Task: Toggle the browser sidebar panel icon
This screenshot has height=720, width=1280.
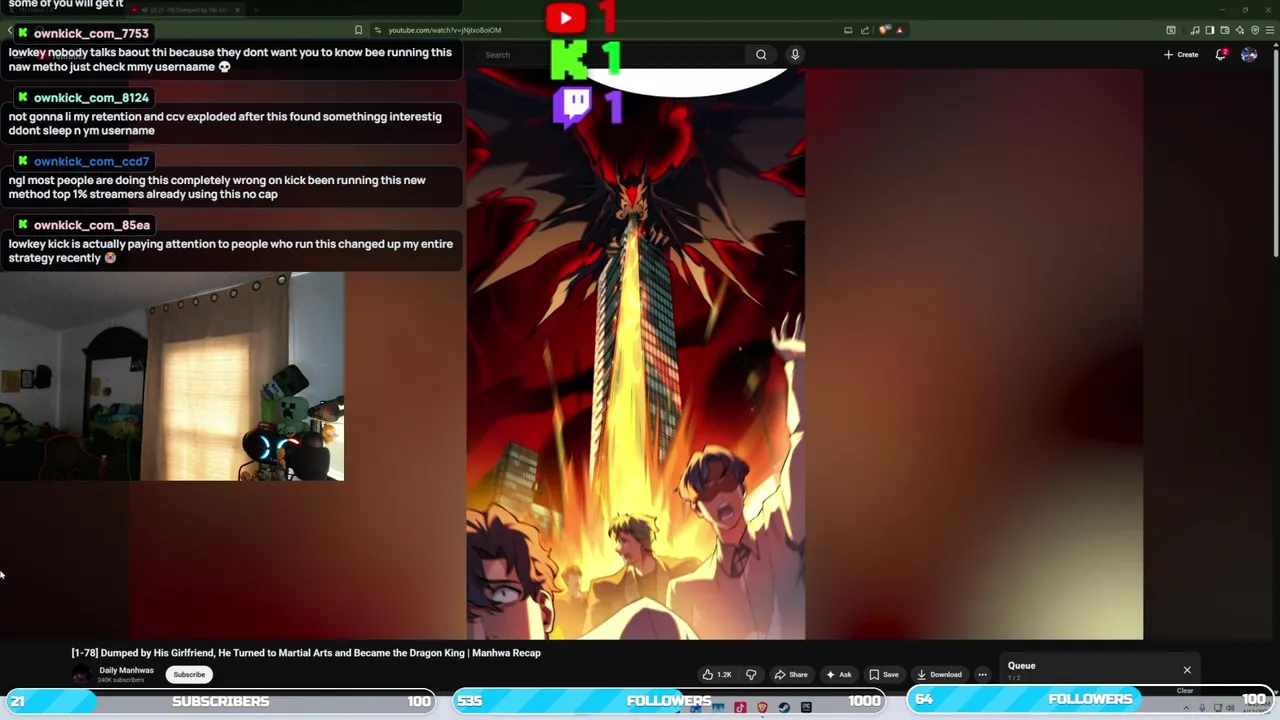Action: 1210,30
